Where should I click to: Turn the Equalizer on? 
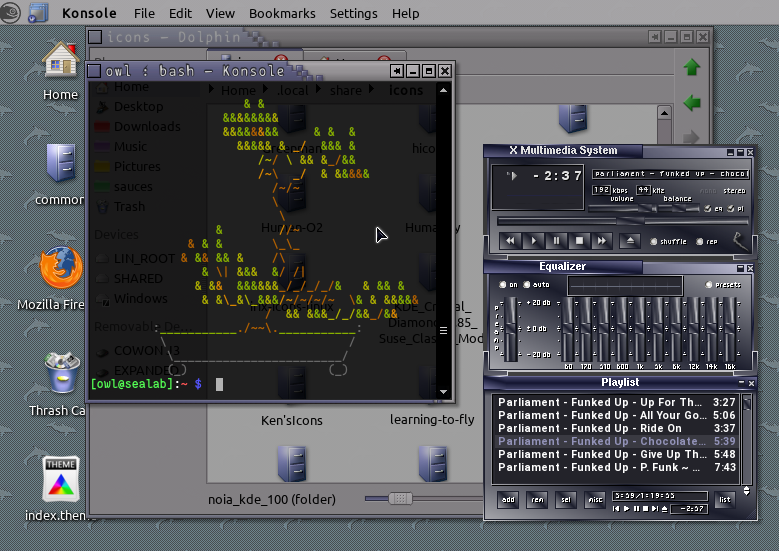tap(508, 285)
